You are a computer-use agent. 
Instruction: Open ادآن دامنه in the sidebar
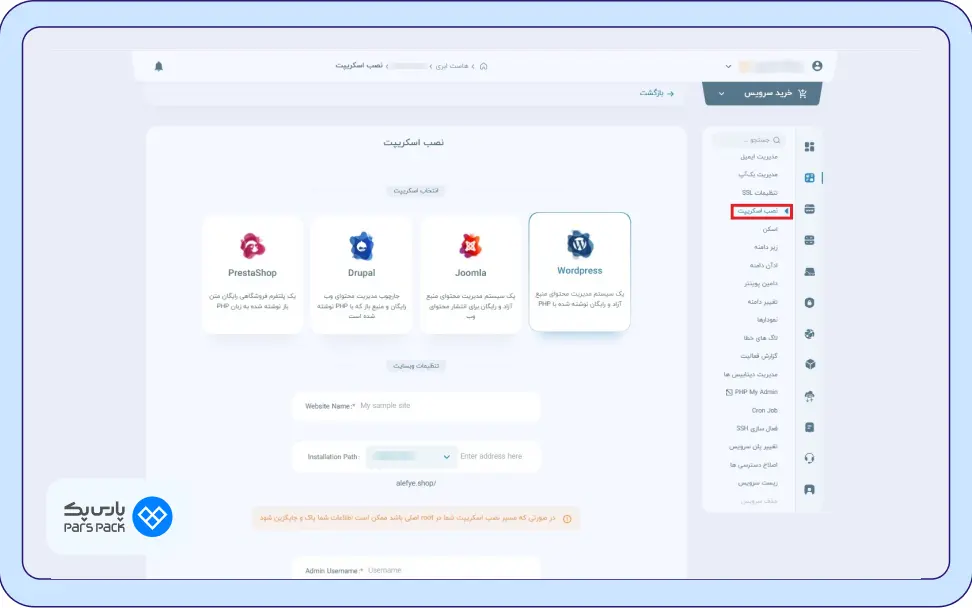764,265
